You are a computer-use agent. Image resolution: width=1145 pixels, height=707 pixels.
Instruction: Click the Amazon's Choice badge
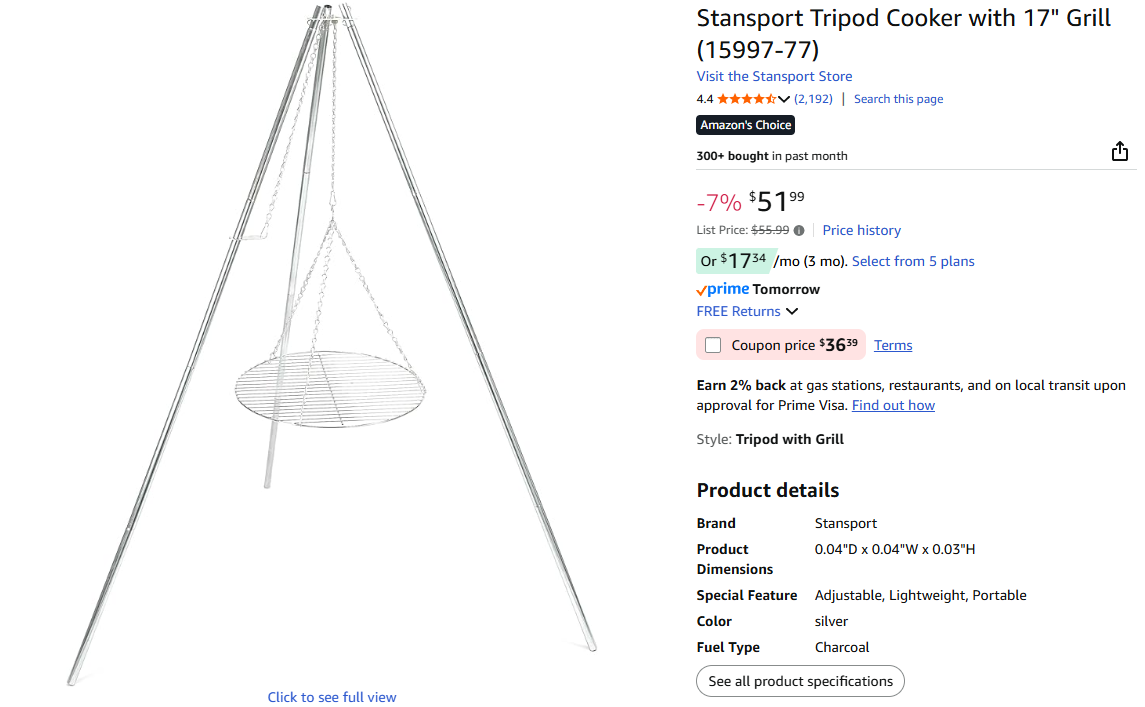746,125
